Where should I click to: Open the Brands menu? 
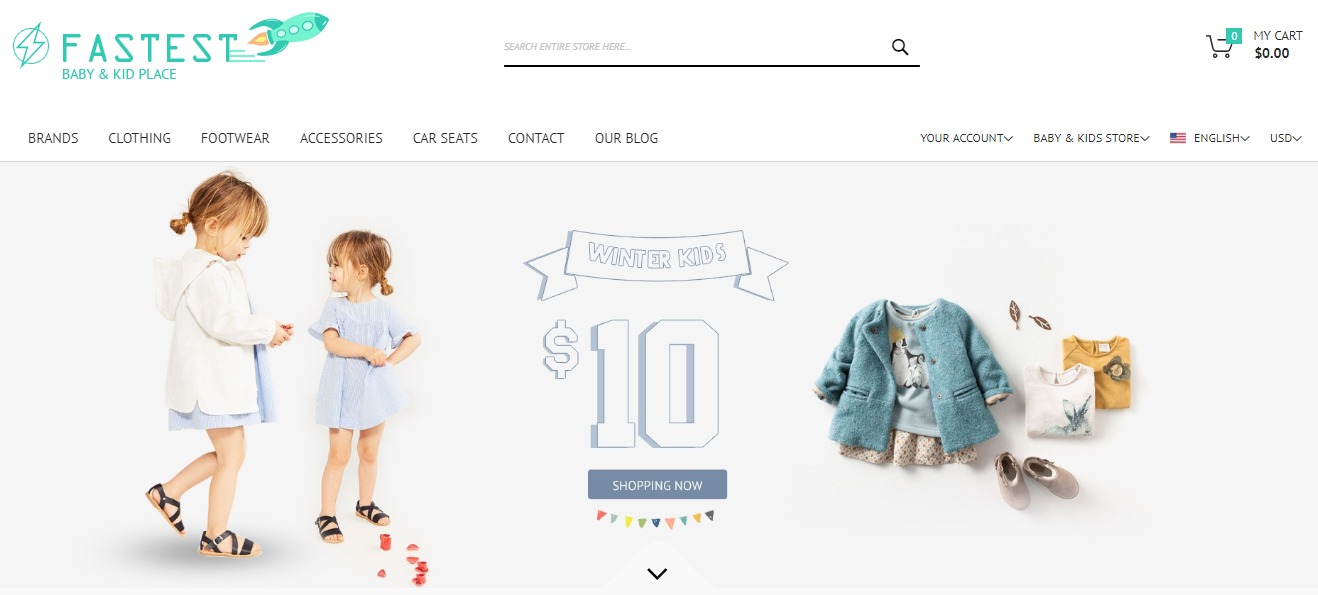click(x=53, y=138)
